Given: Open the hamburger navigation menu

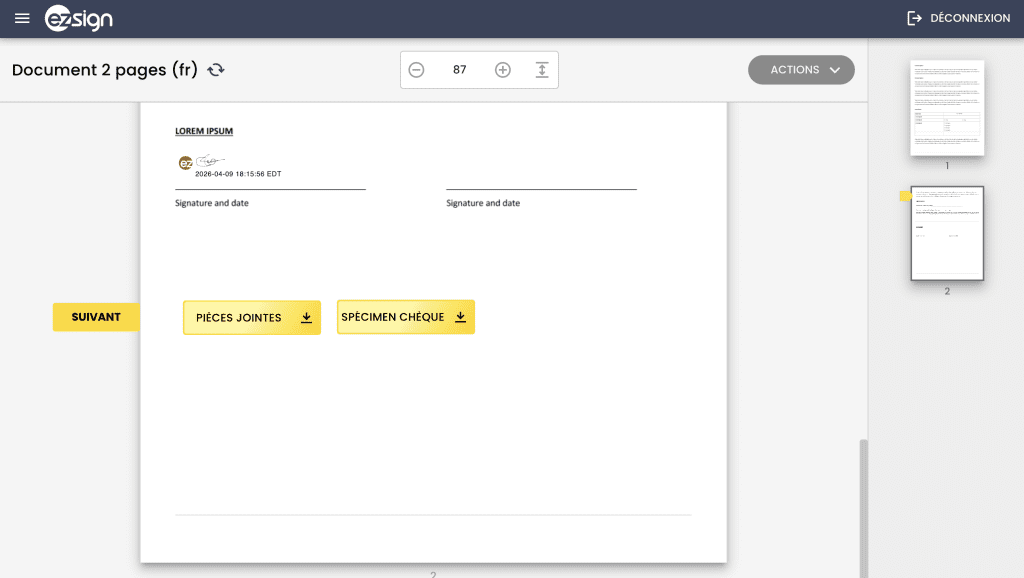Looking at the screenshot, I should (22, 18).
